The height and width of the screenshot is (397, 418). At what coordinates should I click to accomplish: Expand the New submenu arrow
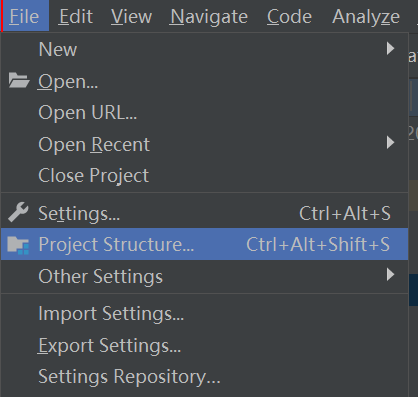[390, 49]
